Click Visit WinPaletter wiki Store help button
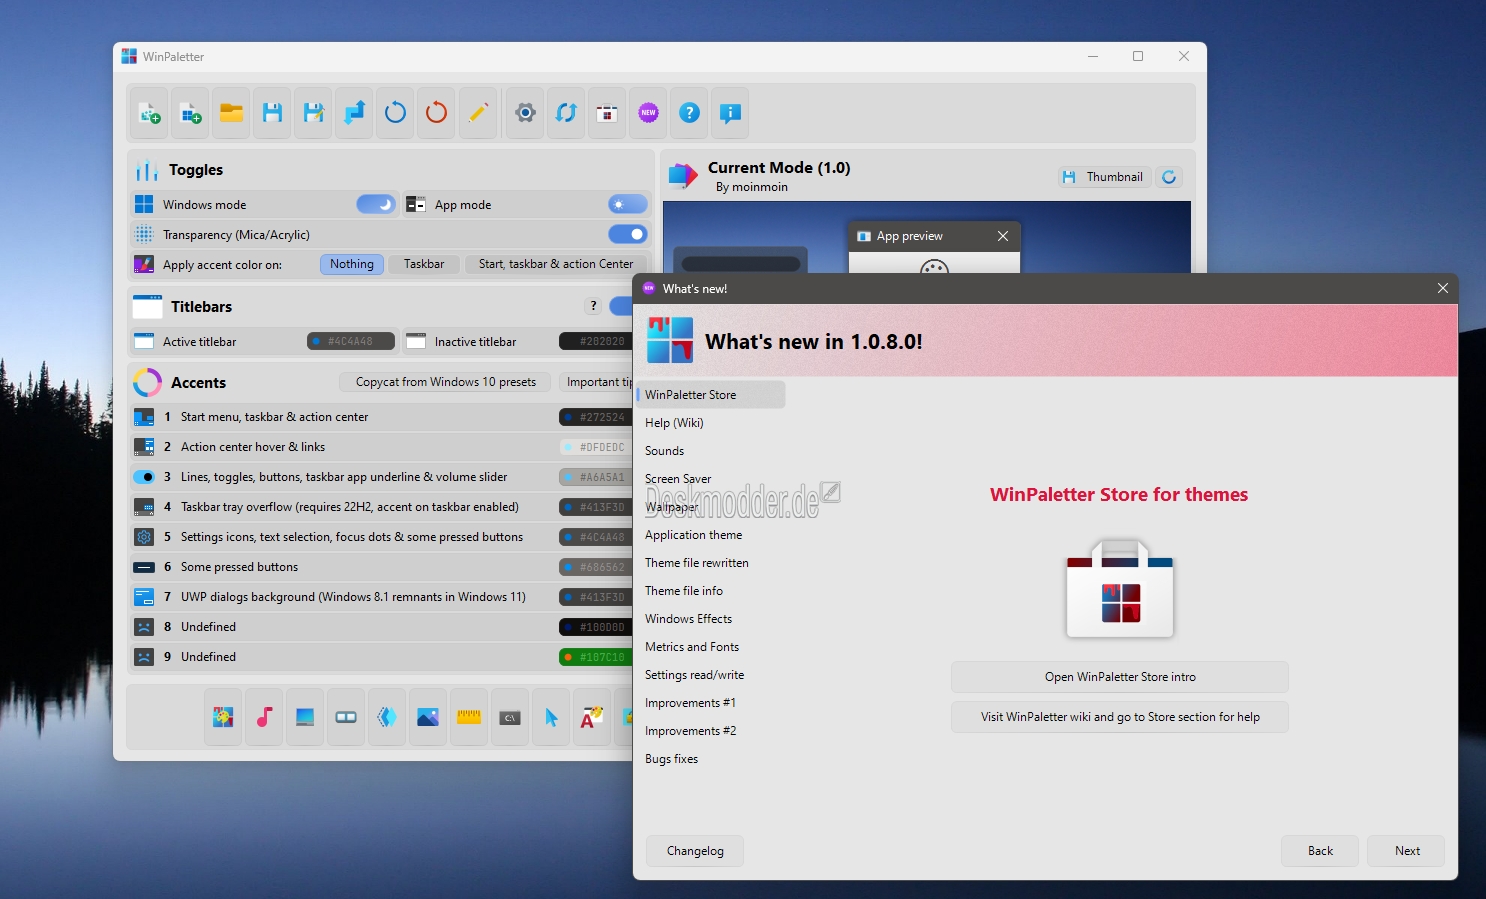This screenshot has width=1486, height=899. (1120, 717)
